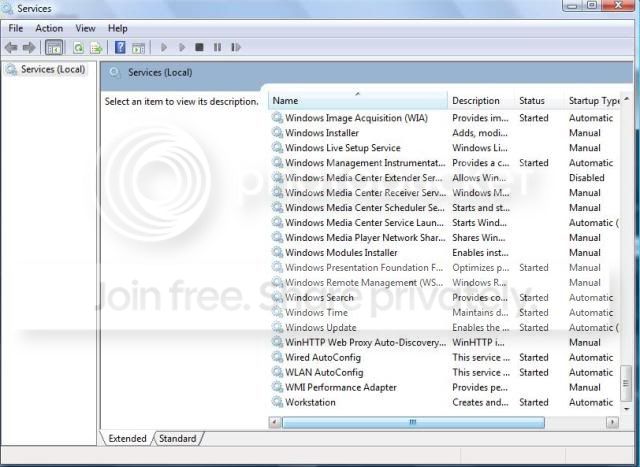Screen dimensions: 640x467
Task: Click the Back arrow toolbar icon
Action: coord(11,48)
